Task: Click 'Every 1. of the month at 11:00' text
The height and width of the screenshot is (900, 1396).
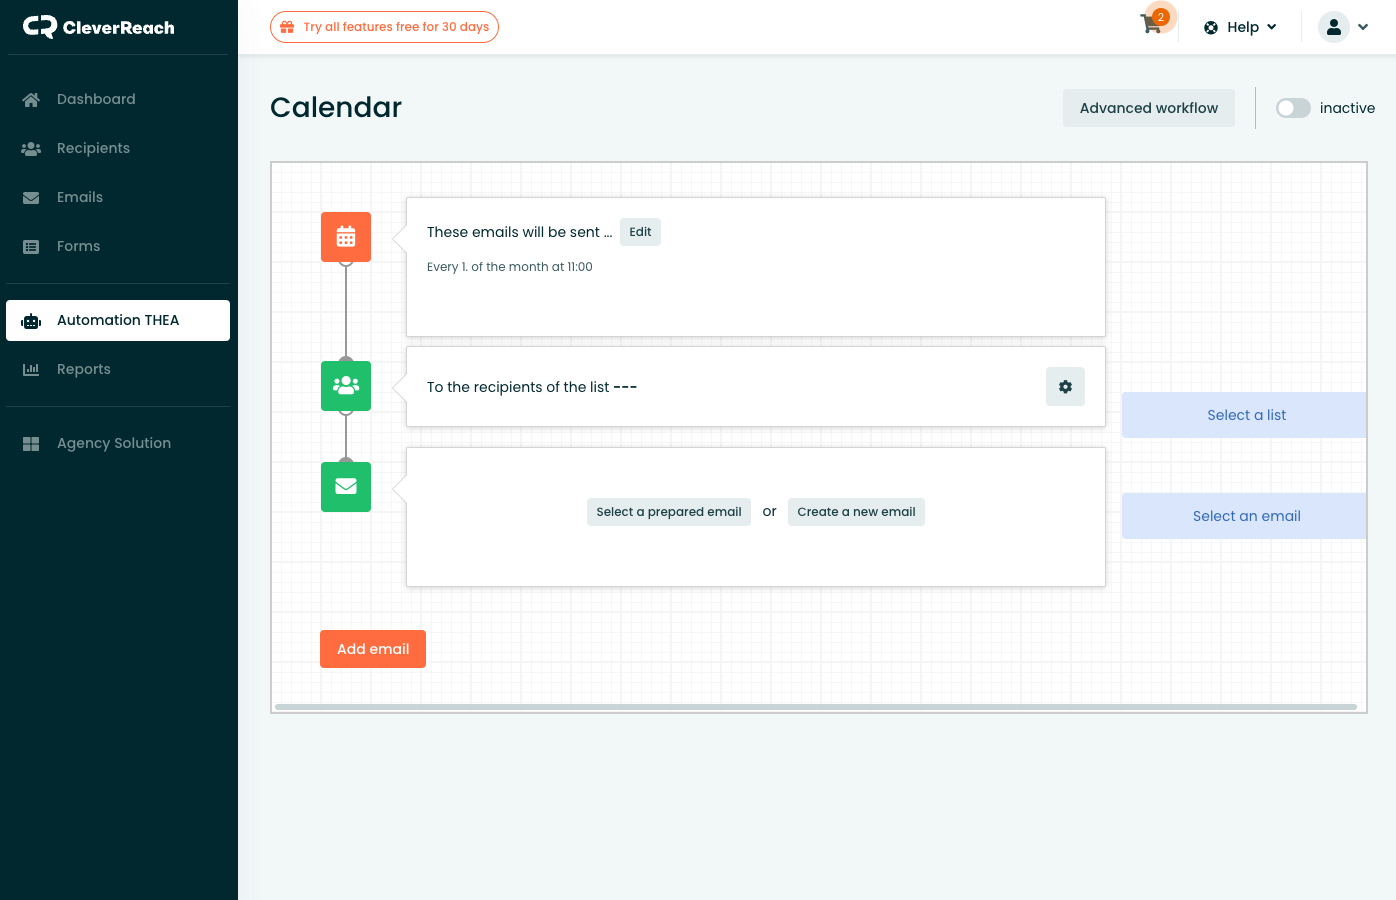Action: [x=510, y=267]
